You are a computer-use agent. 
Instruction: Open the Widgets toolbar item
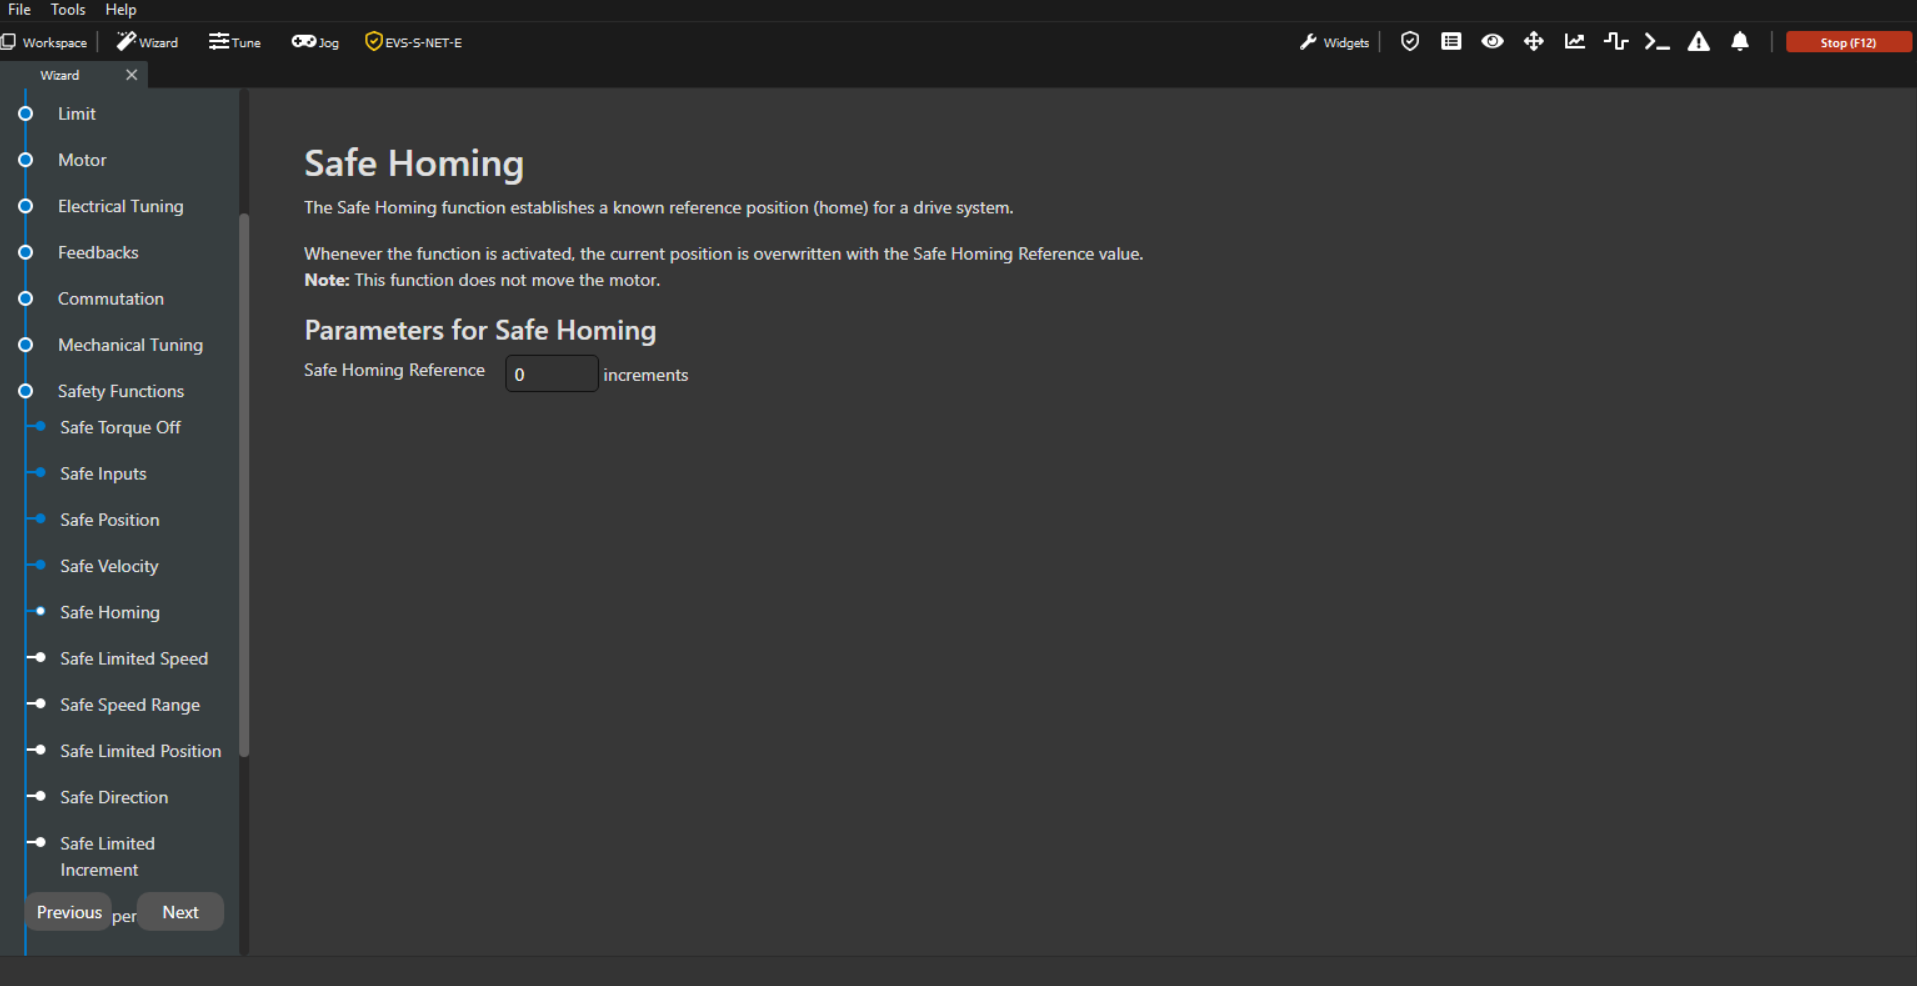(1334, 42)
